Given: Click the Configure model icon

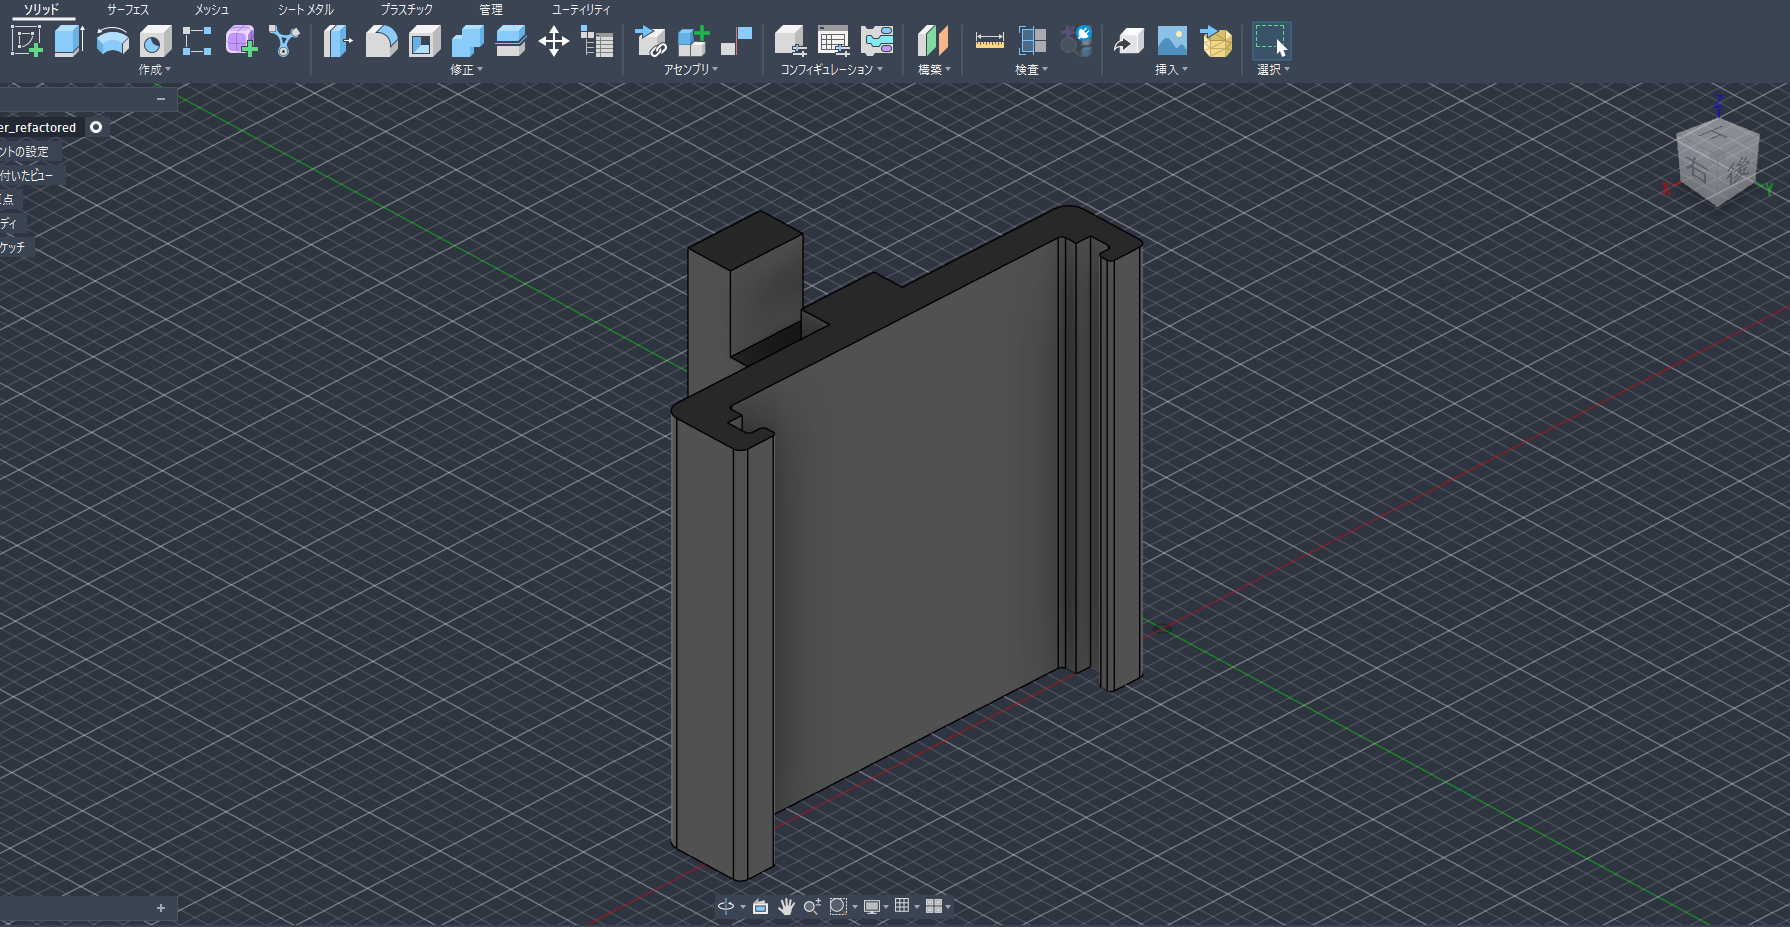Looking at the screenshot, I should point(790,41).
